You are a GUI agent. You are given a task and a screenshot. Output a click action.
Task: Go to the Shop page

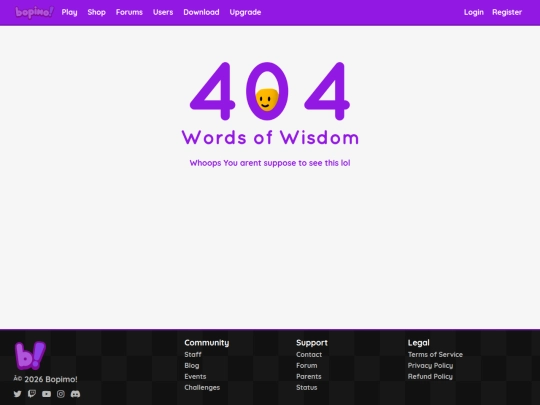[96, 12]
